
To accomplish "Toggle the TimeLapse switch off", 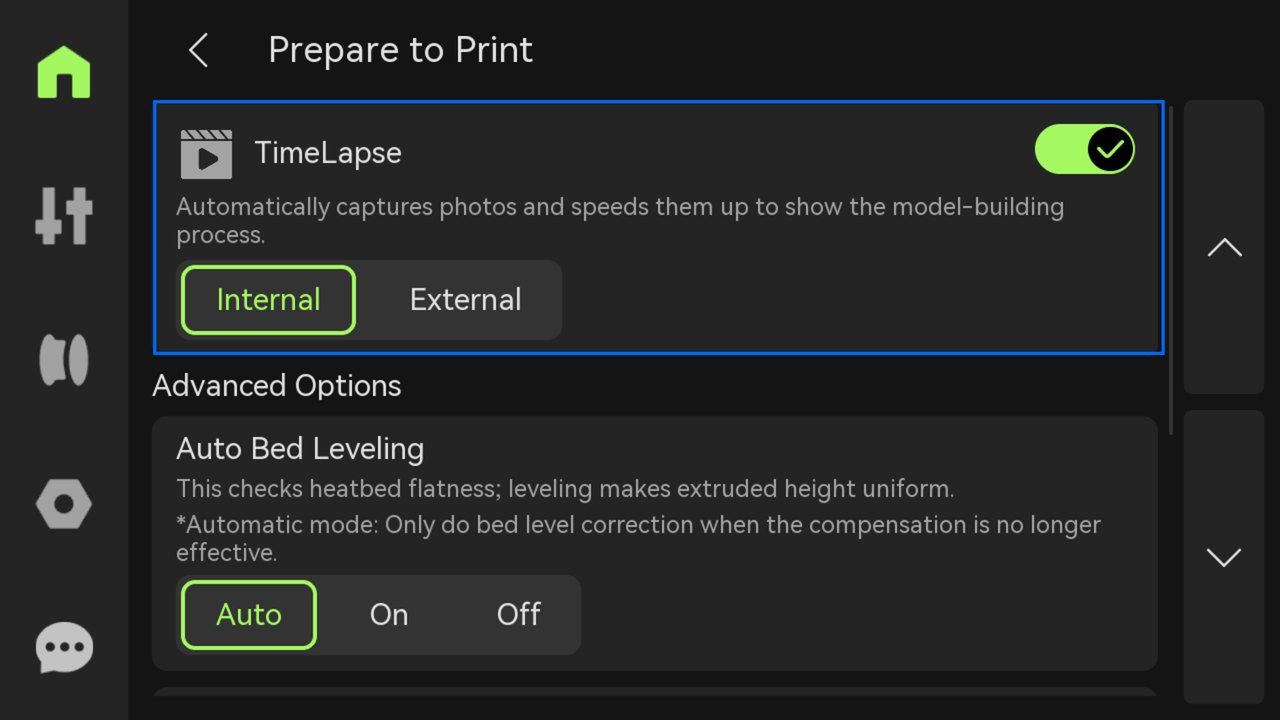I will pos(1084,150).
